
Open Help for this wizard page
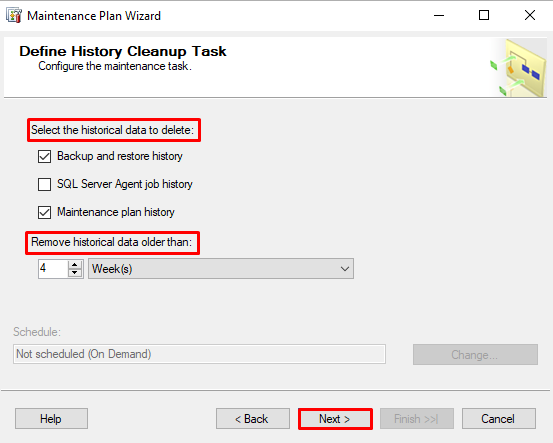coord(51,419)
